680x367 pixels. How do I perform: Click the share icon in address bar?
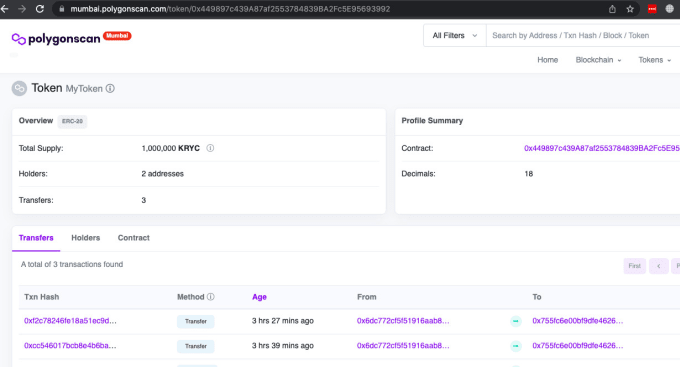(612, 9)
